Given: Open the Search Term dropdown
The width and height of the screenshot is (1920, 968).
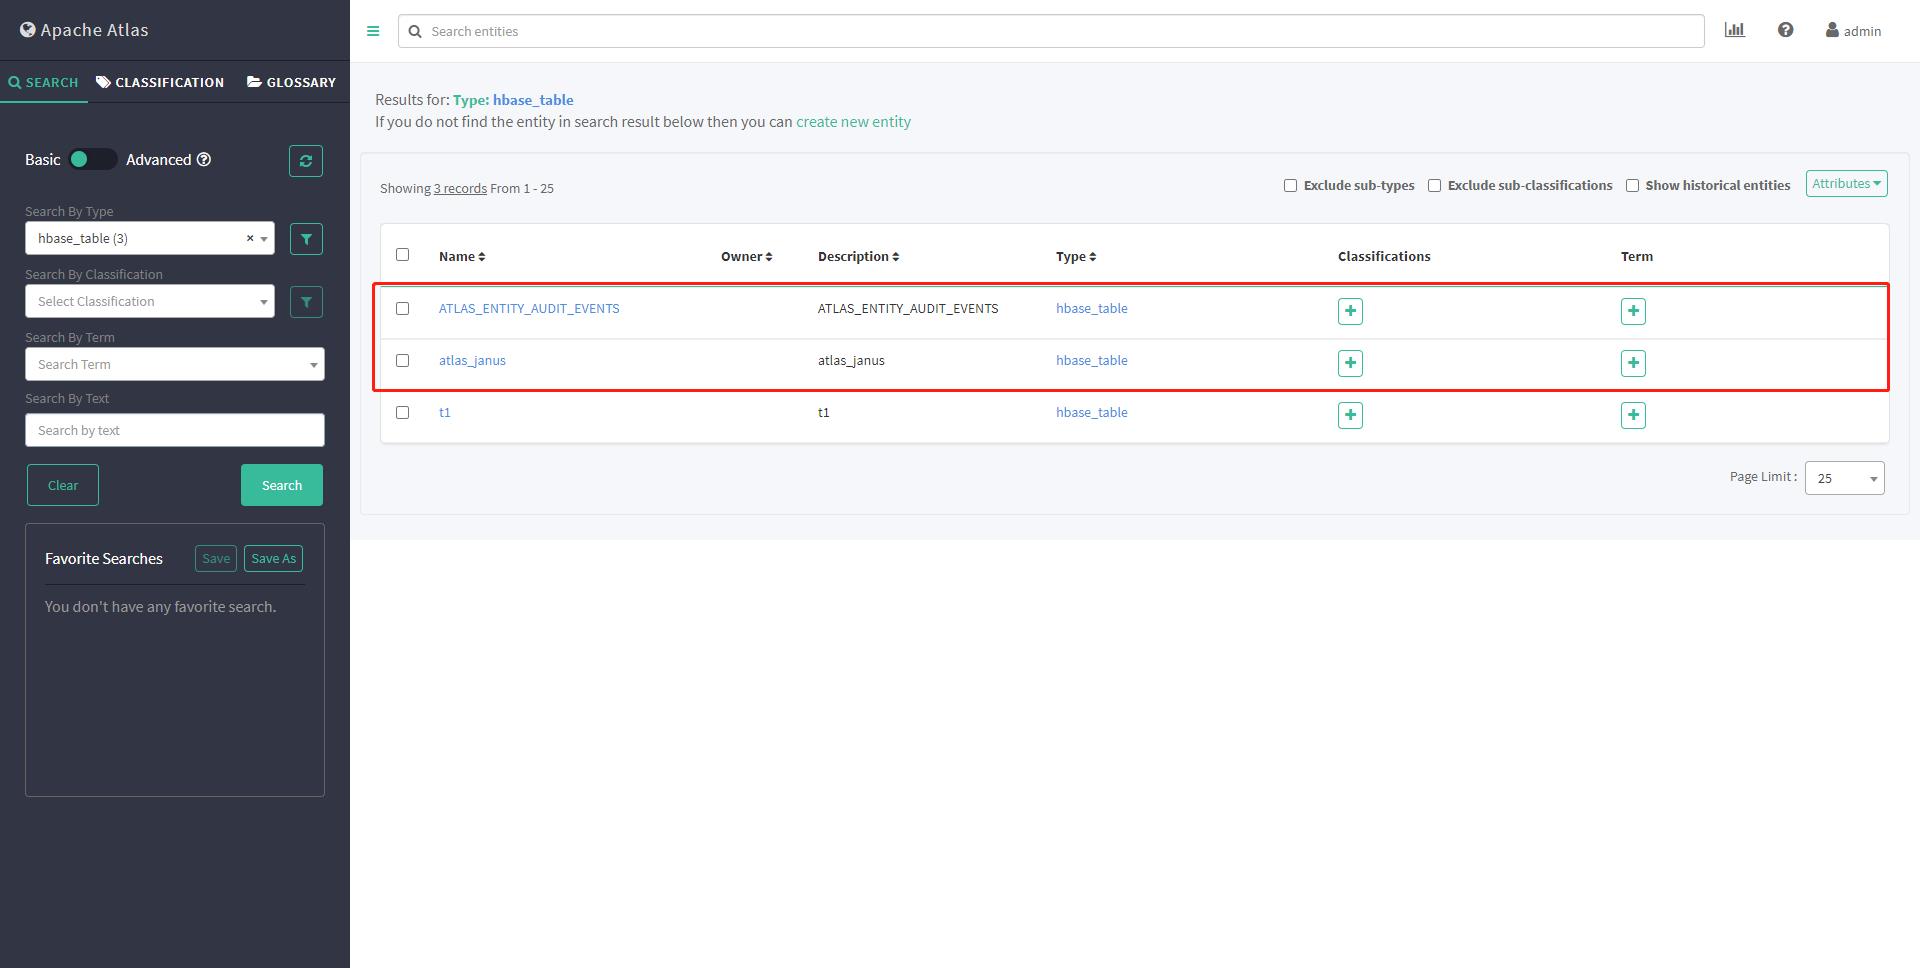Looking at the screenshot, I should pos(175,364).
